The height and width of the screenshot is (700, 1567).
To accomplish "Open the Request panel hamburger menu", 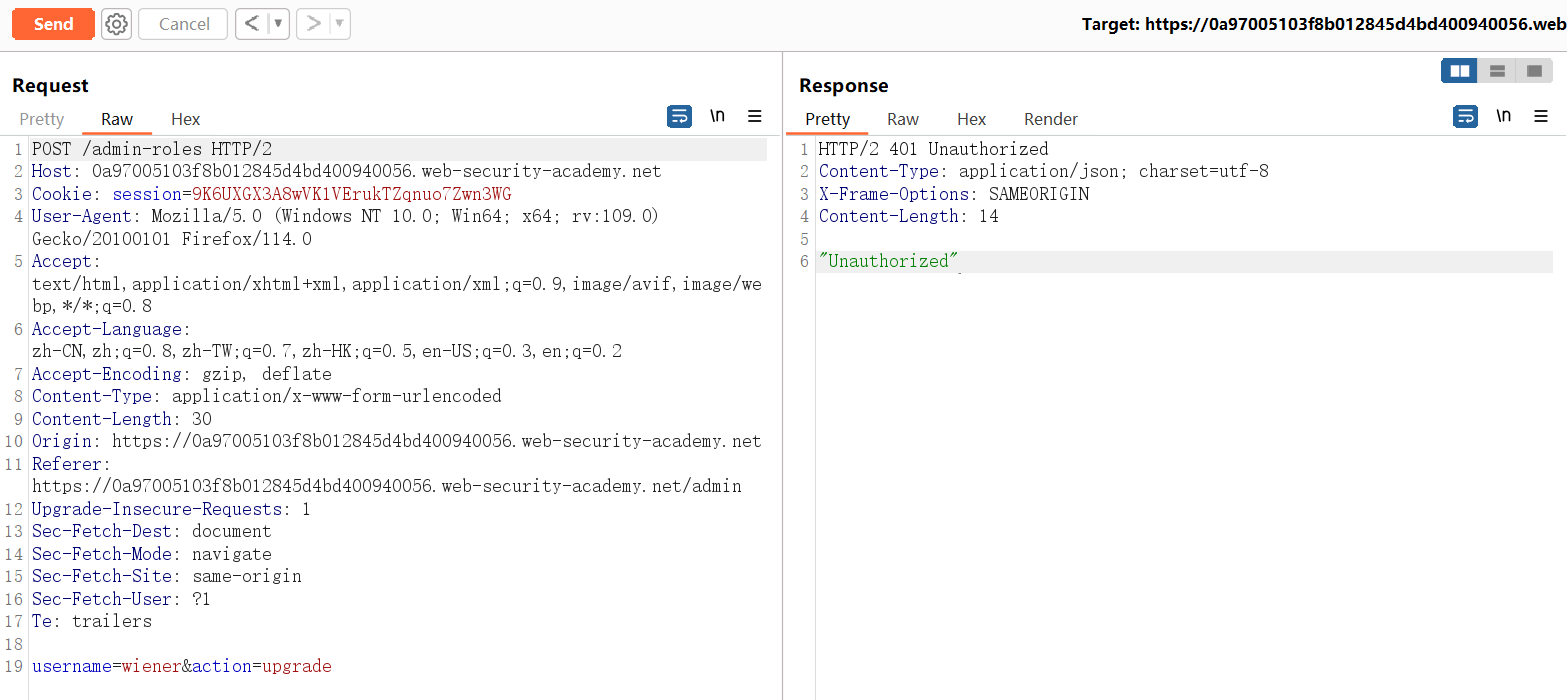I will point(755,117).
